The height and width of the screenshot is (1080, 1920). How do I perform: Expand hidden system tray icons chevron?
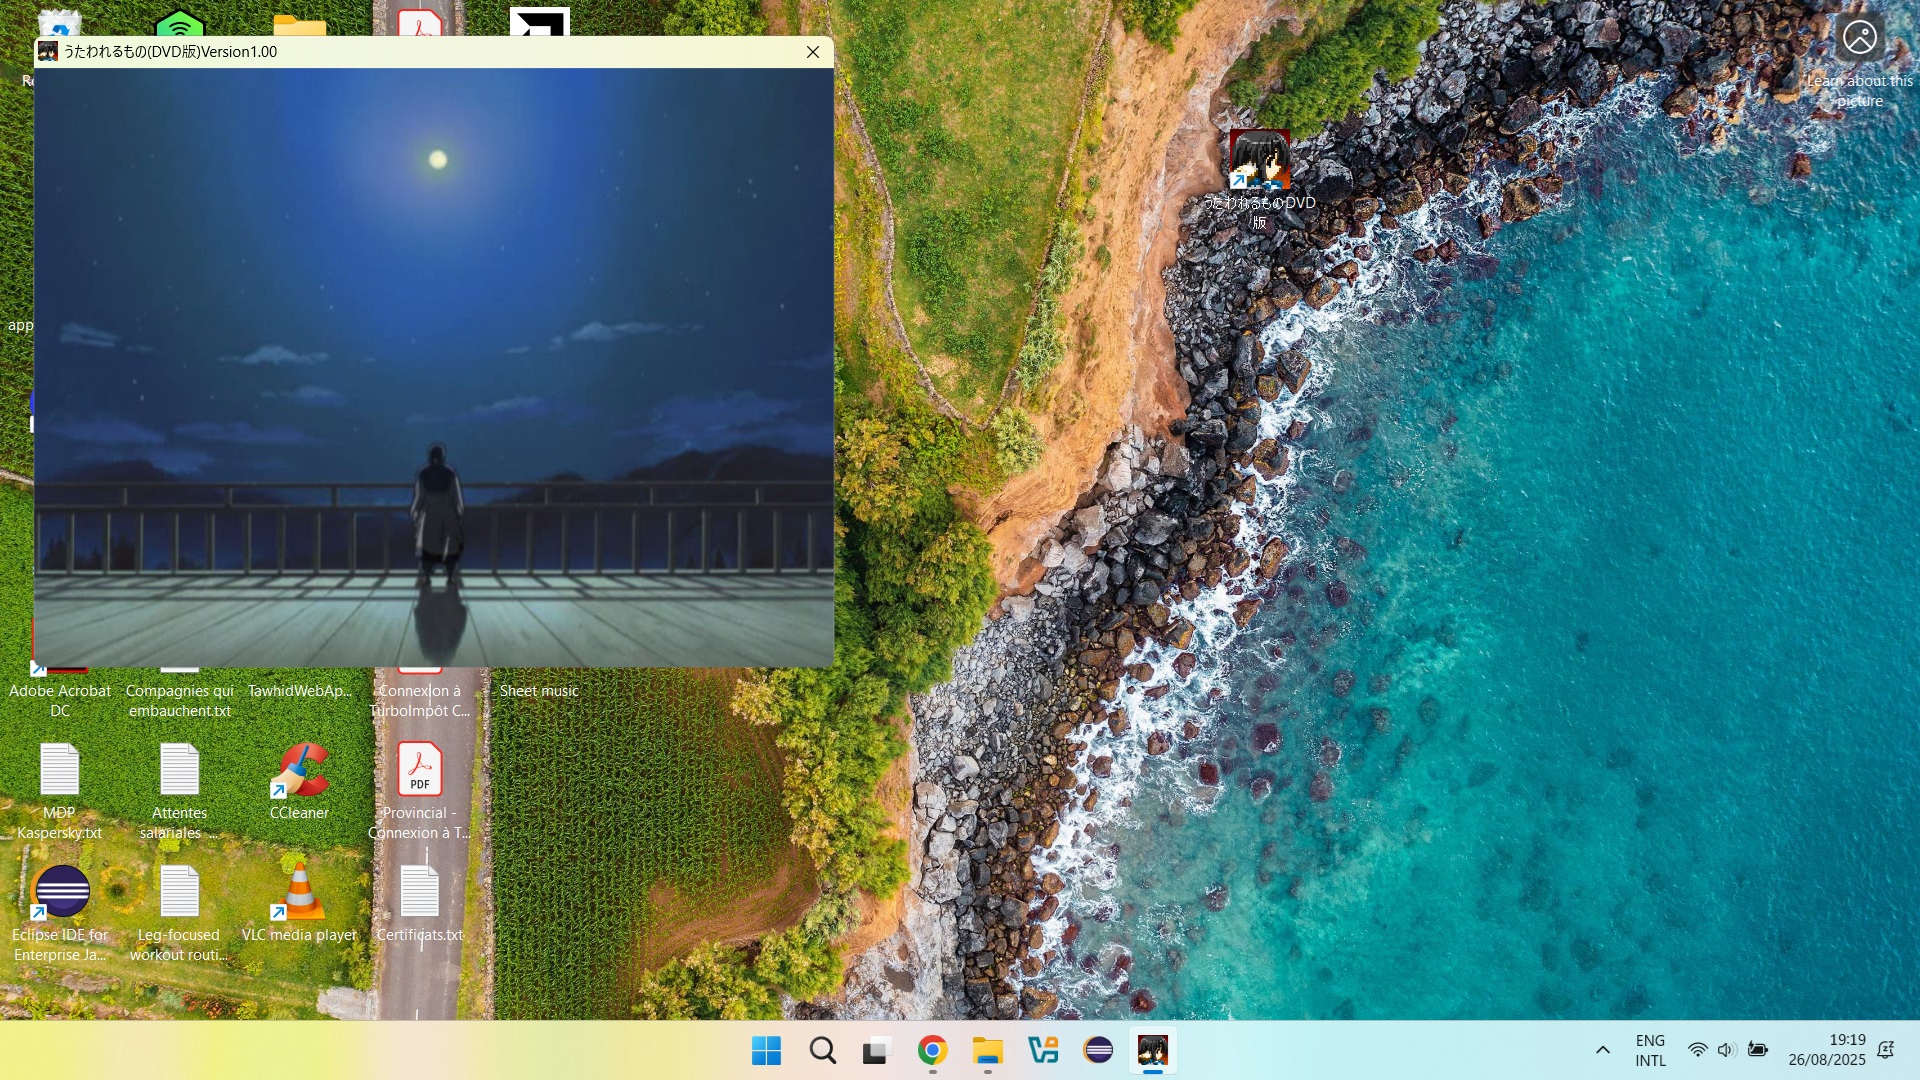coord(1602,1050)
